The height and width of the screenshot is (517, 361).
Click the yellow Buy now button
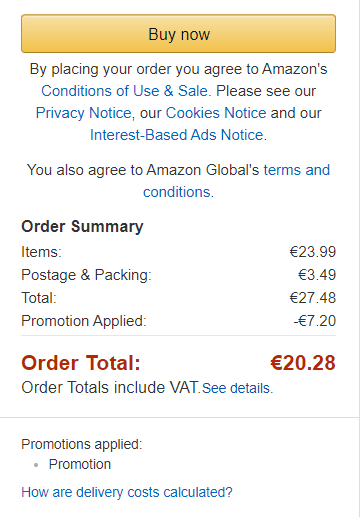[178, 33]
